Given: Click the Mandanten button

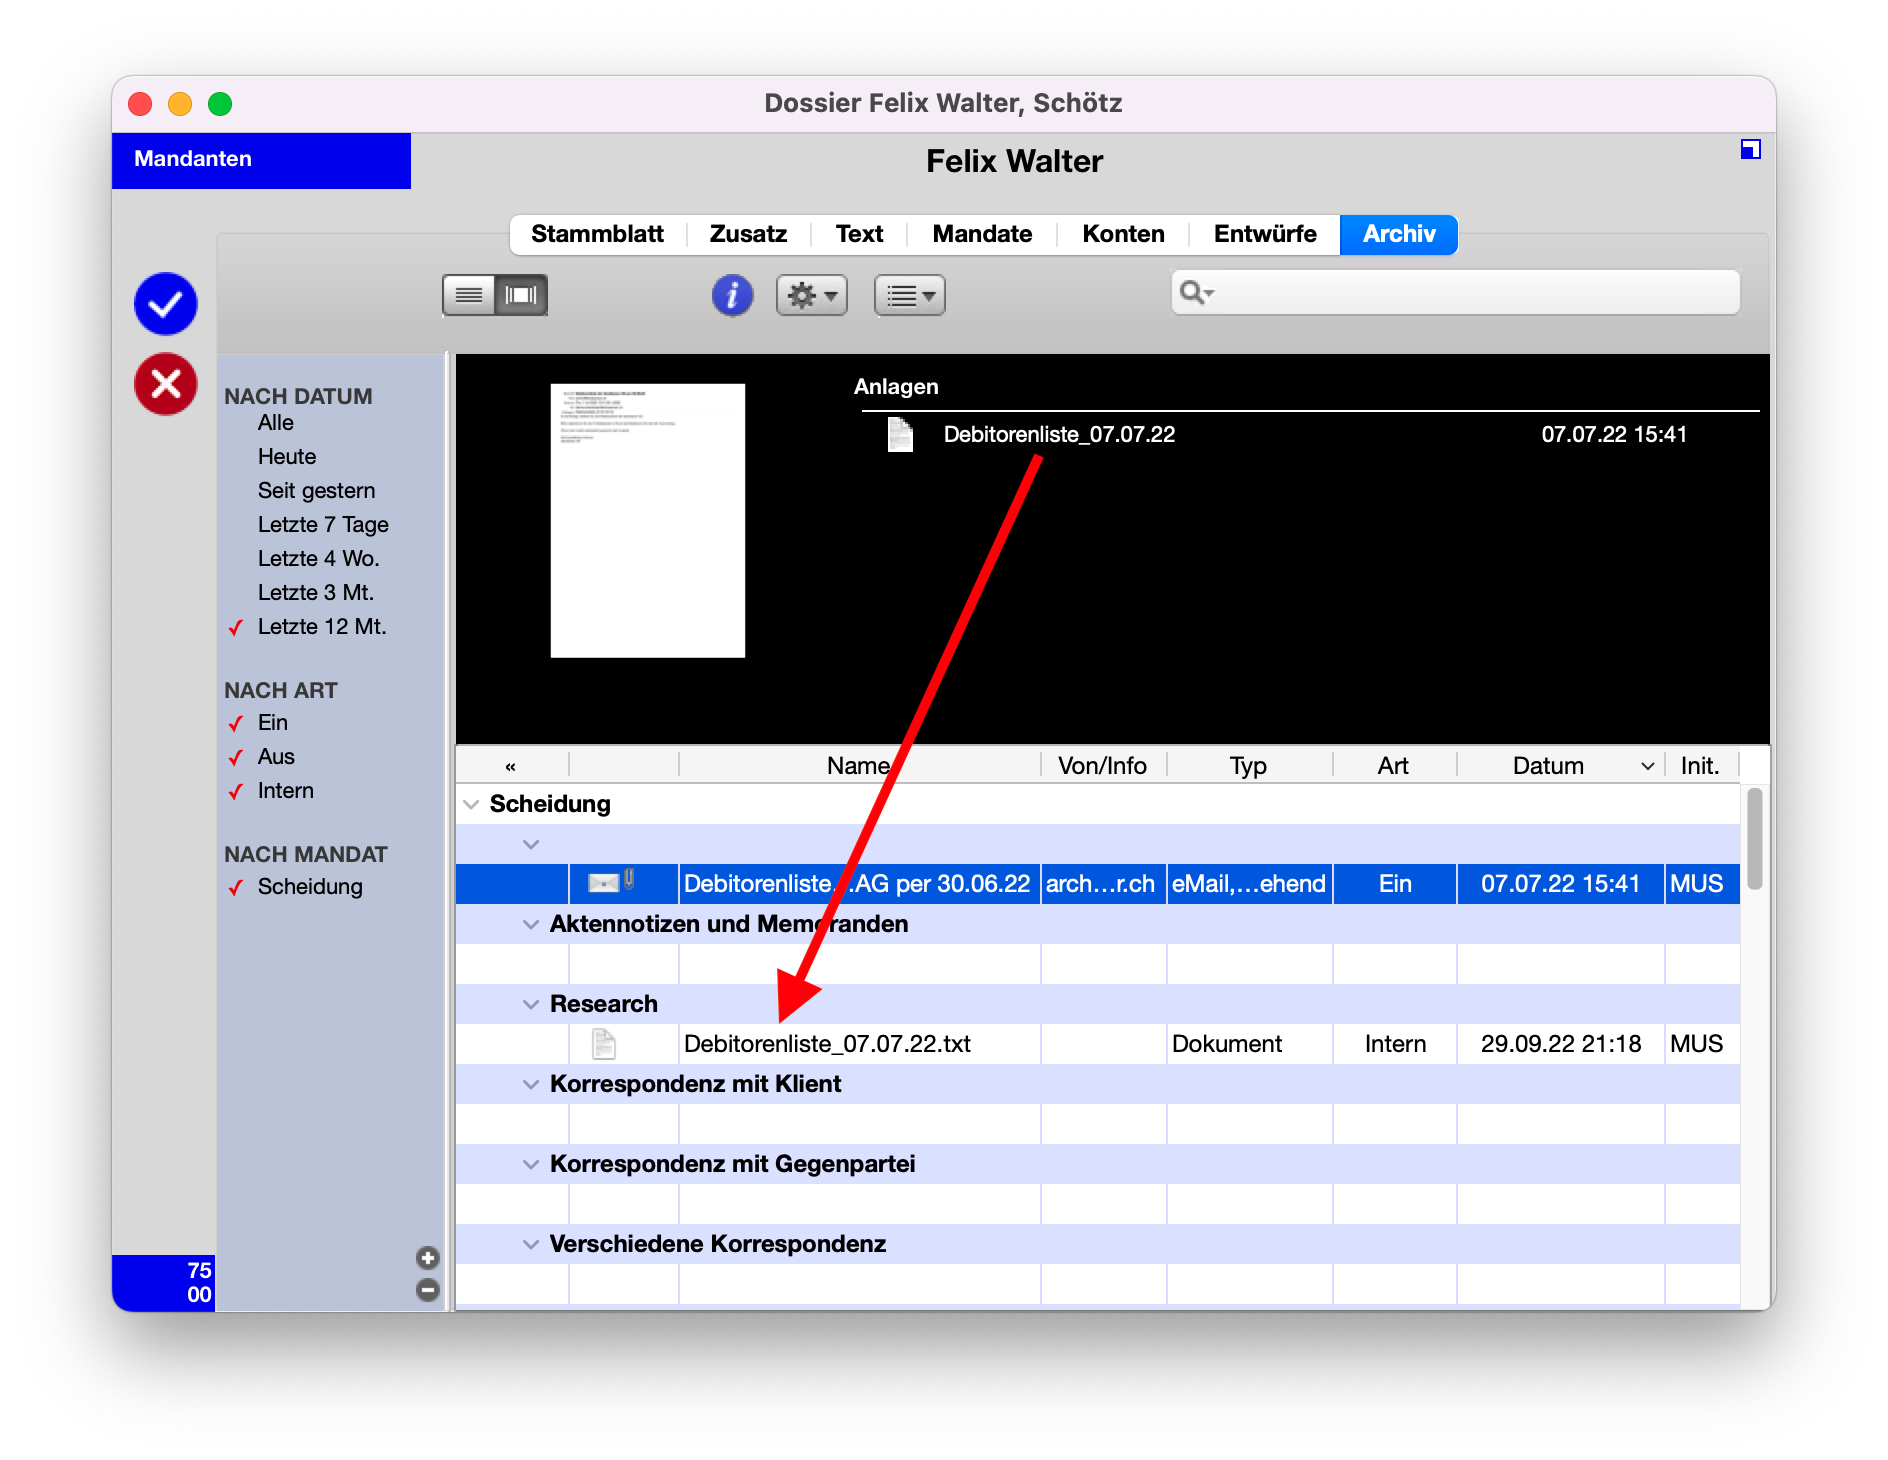Looking at the screenshot, I should click(261, 160).
